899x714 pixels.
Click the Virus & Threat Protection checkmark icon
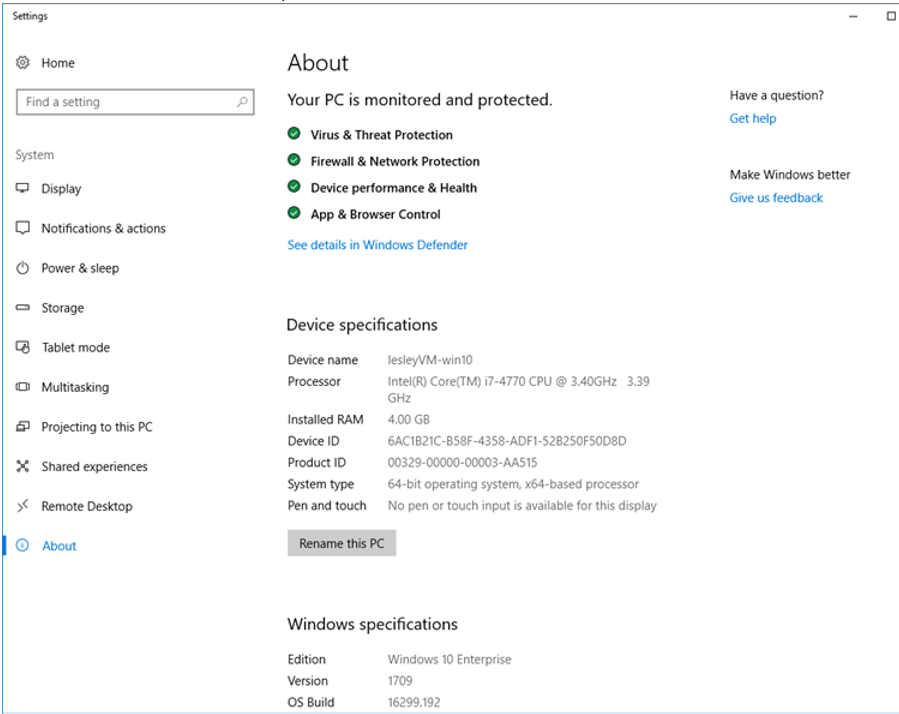[x=294, y=134]
